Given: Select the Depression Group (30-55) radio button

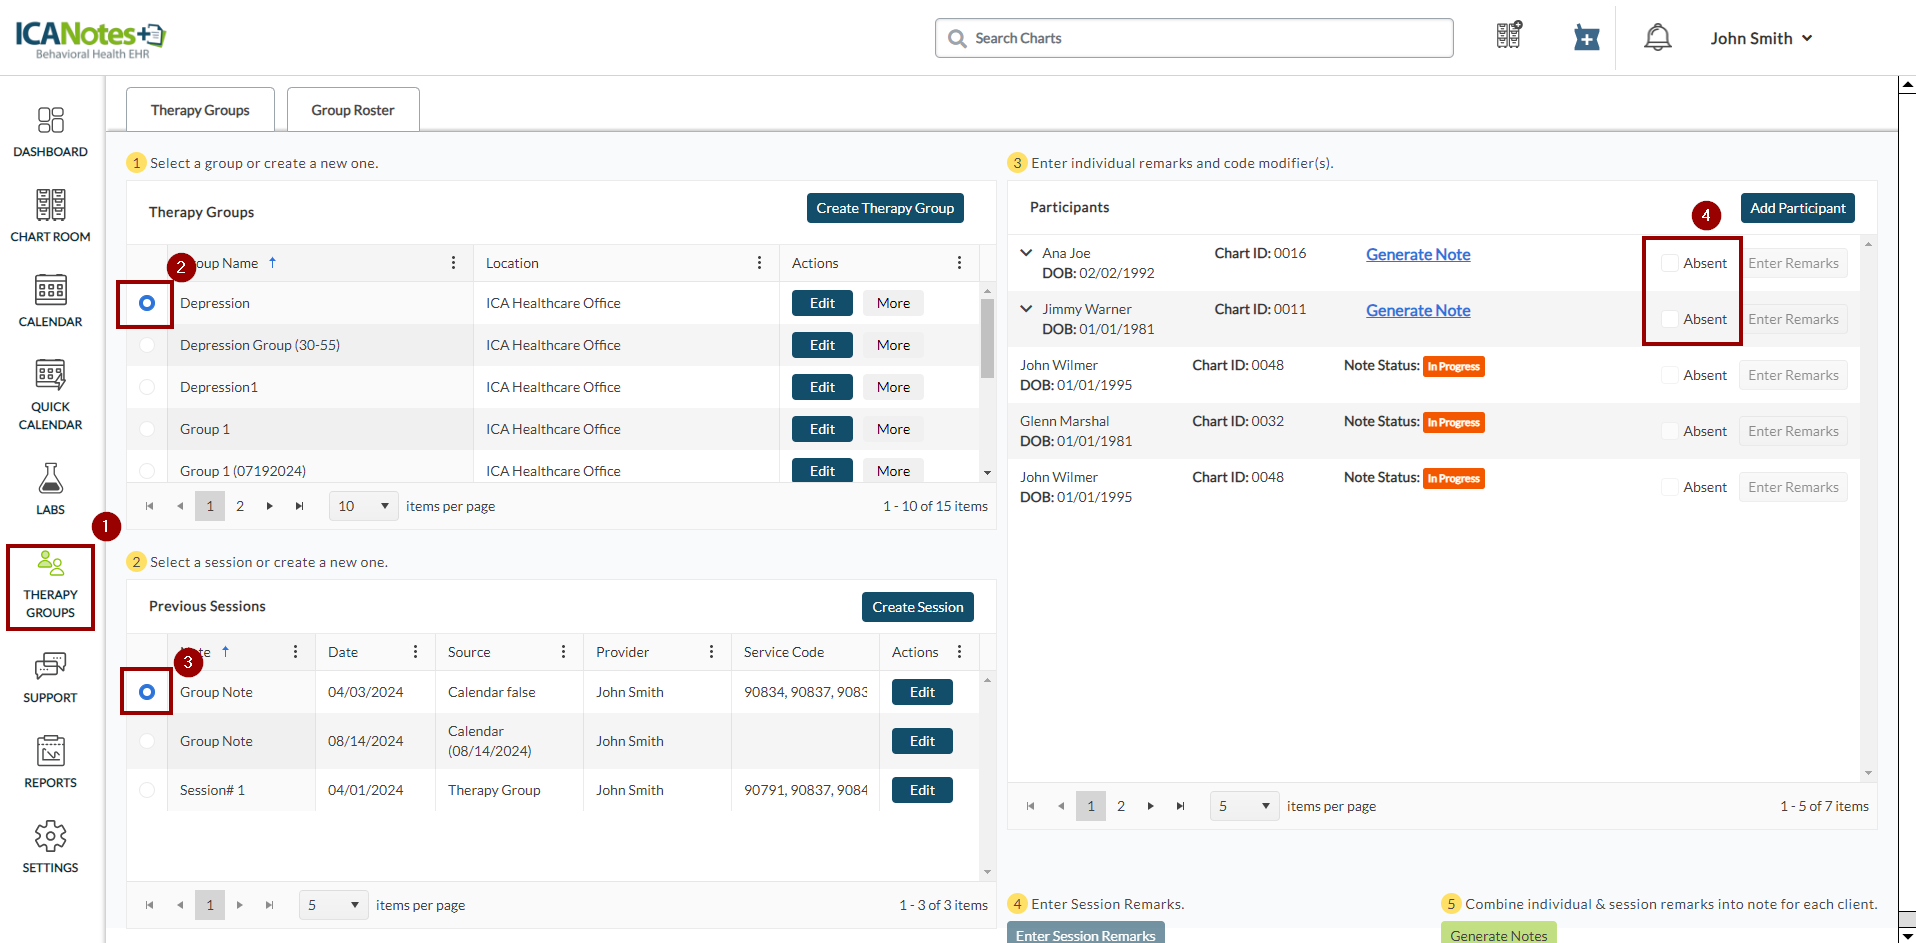Looking at the screenshot, I should point(147,345).
